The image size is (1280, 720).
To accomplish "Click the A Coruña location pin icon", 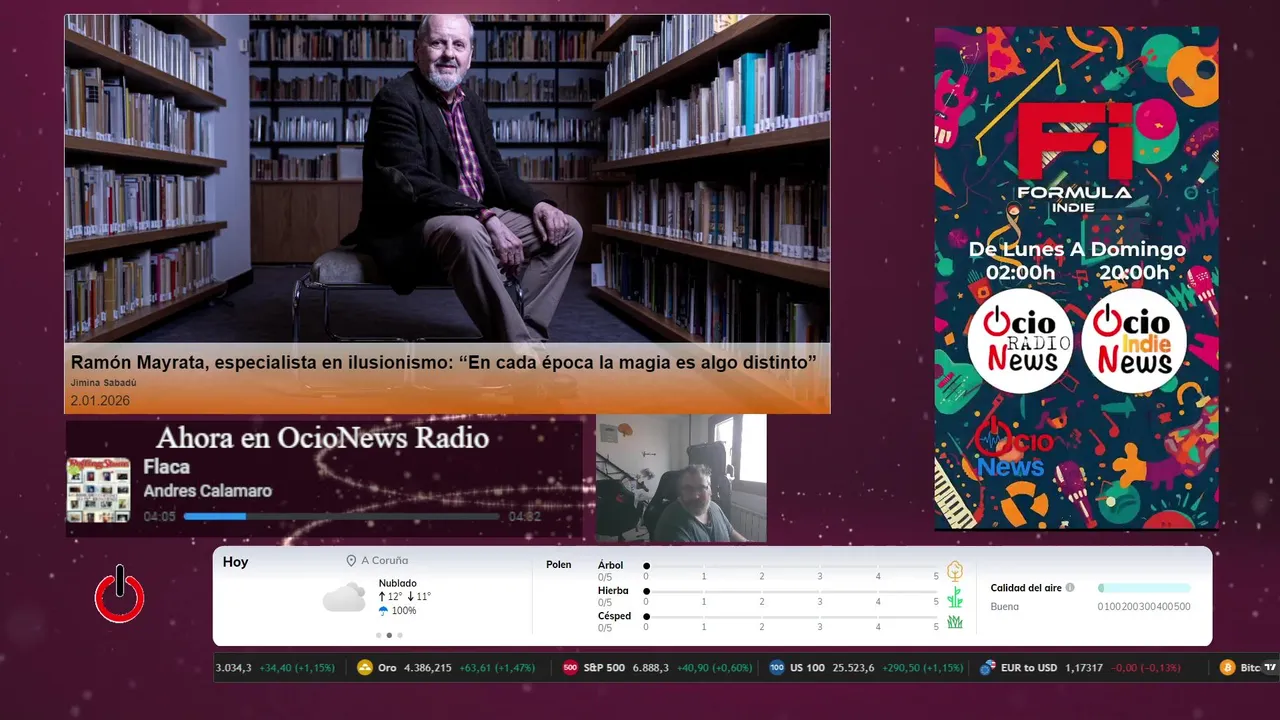I will click(351, 561).
